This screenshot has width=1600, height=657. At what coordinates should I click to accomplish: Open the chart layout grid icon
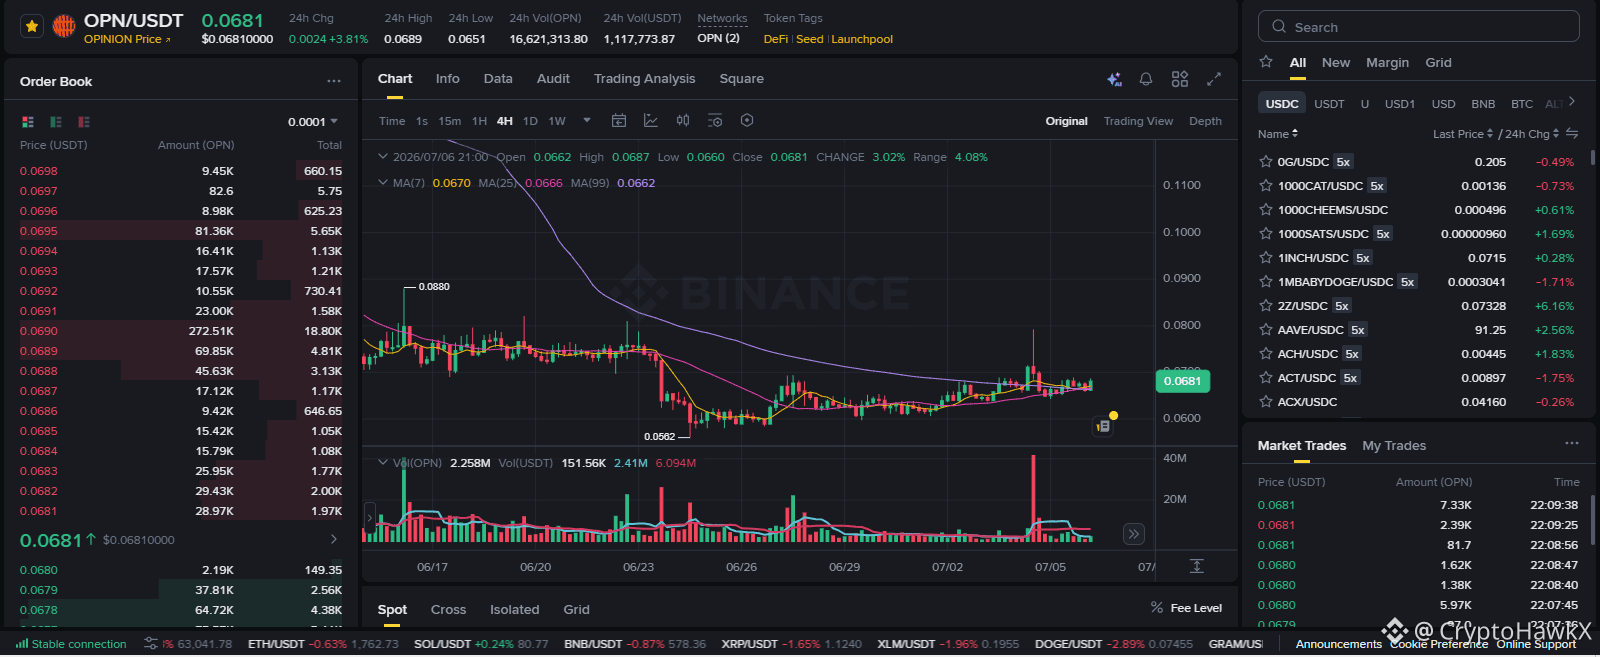tap(1180, 79)
